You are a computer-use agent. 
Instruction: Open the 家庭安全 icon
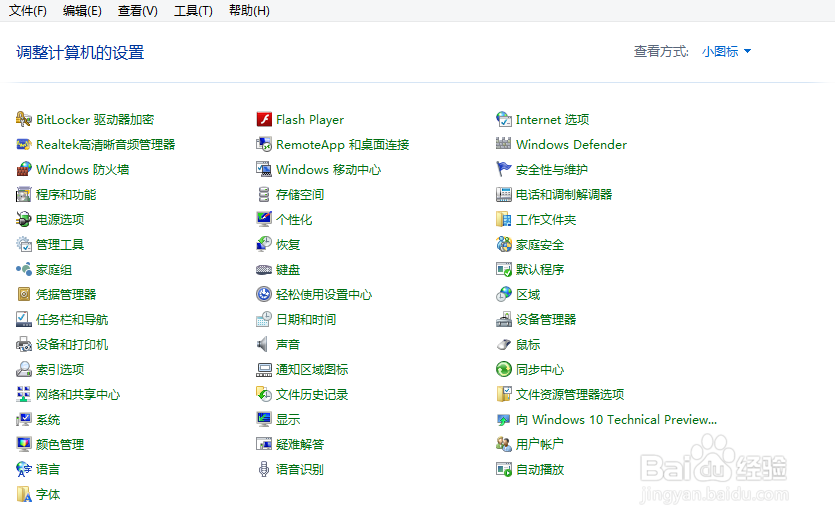(504, 244)
